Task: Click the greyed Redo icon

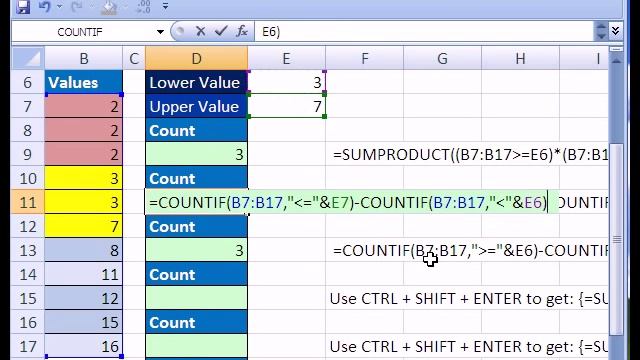Action: pyautogui.click(x=76, y=6)
